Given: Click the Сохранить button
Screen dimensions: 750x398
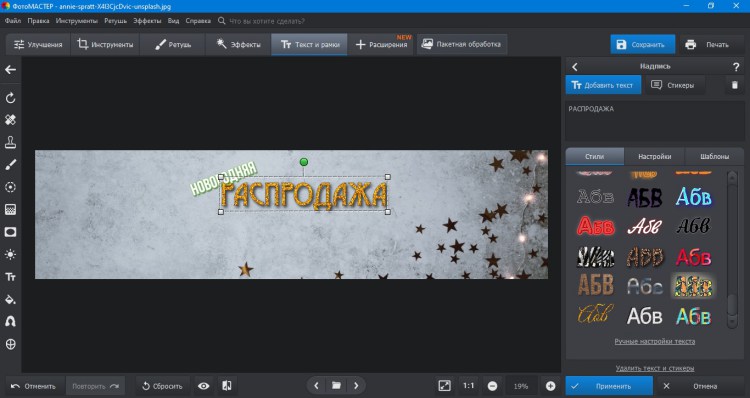Looking at the screenshot, I should pyautogui.click(x=642, y=44).
